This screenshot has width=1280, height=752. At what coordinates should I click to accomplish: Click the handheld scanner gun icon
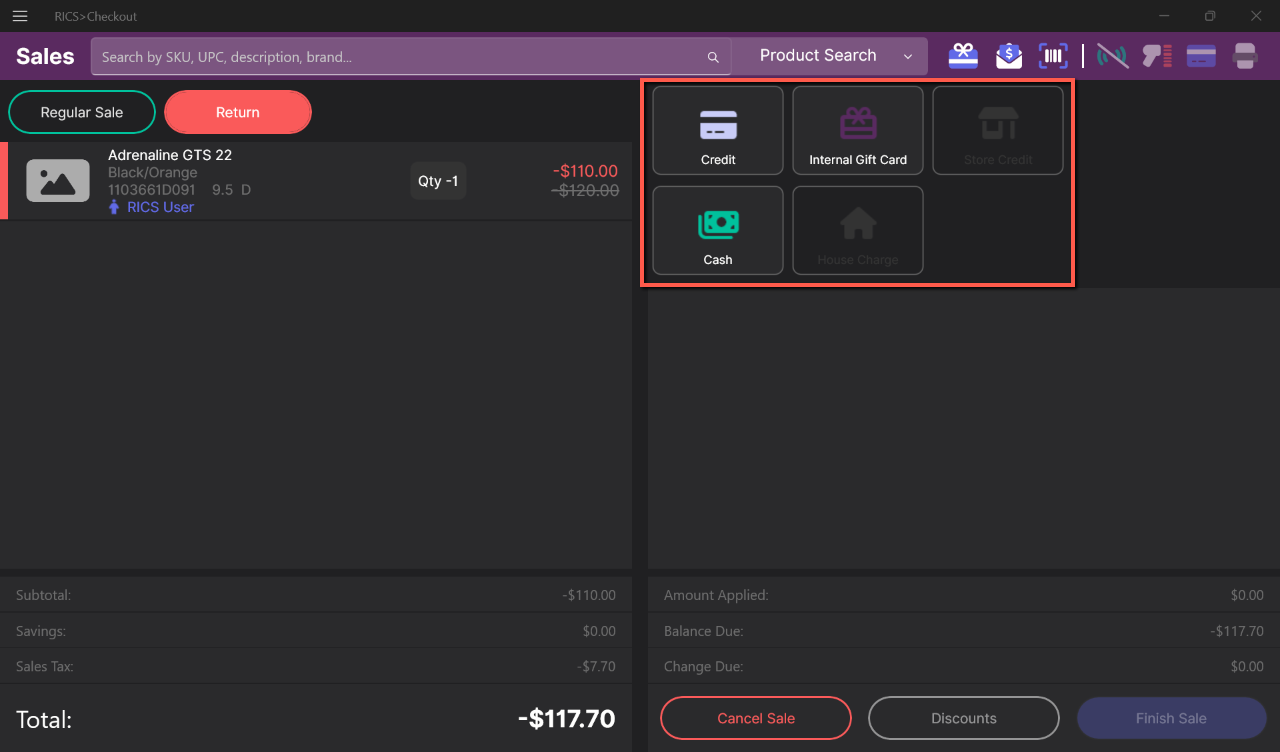click(1157, 56)
